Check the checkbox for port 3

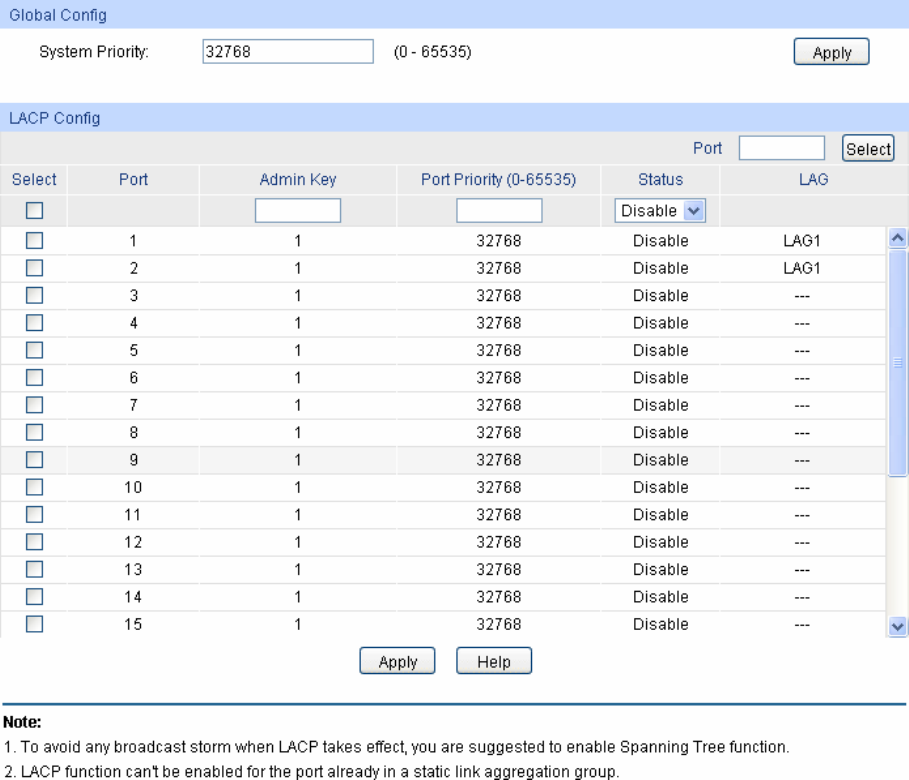click(x=35, y=296)
